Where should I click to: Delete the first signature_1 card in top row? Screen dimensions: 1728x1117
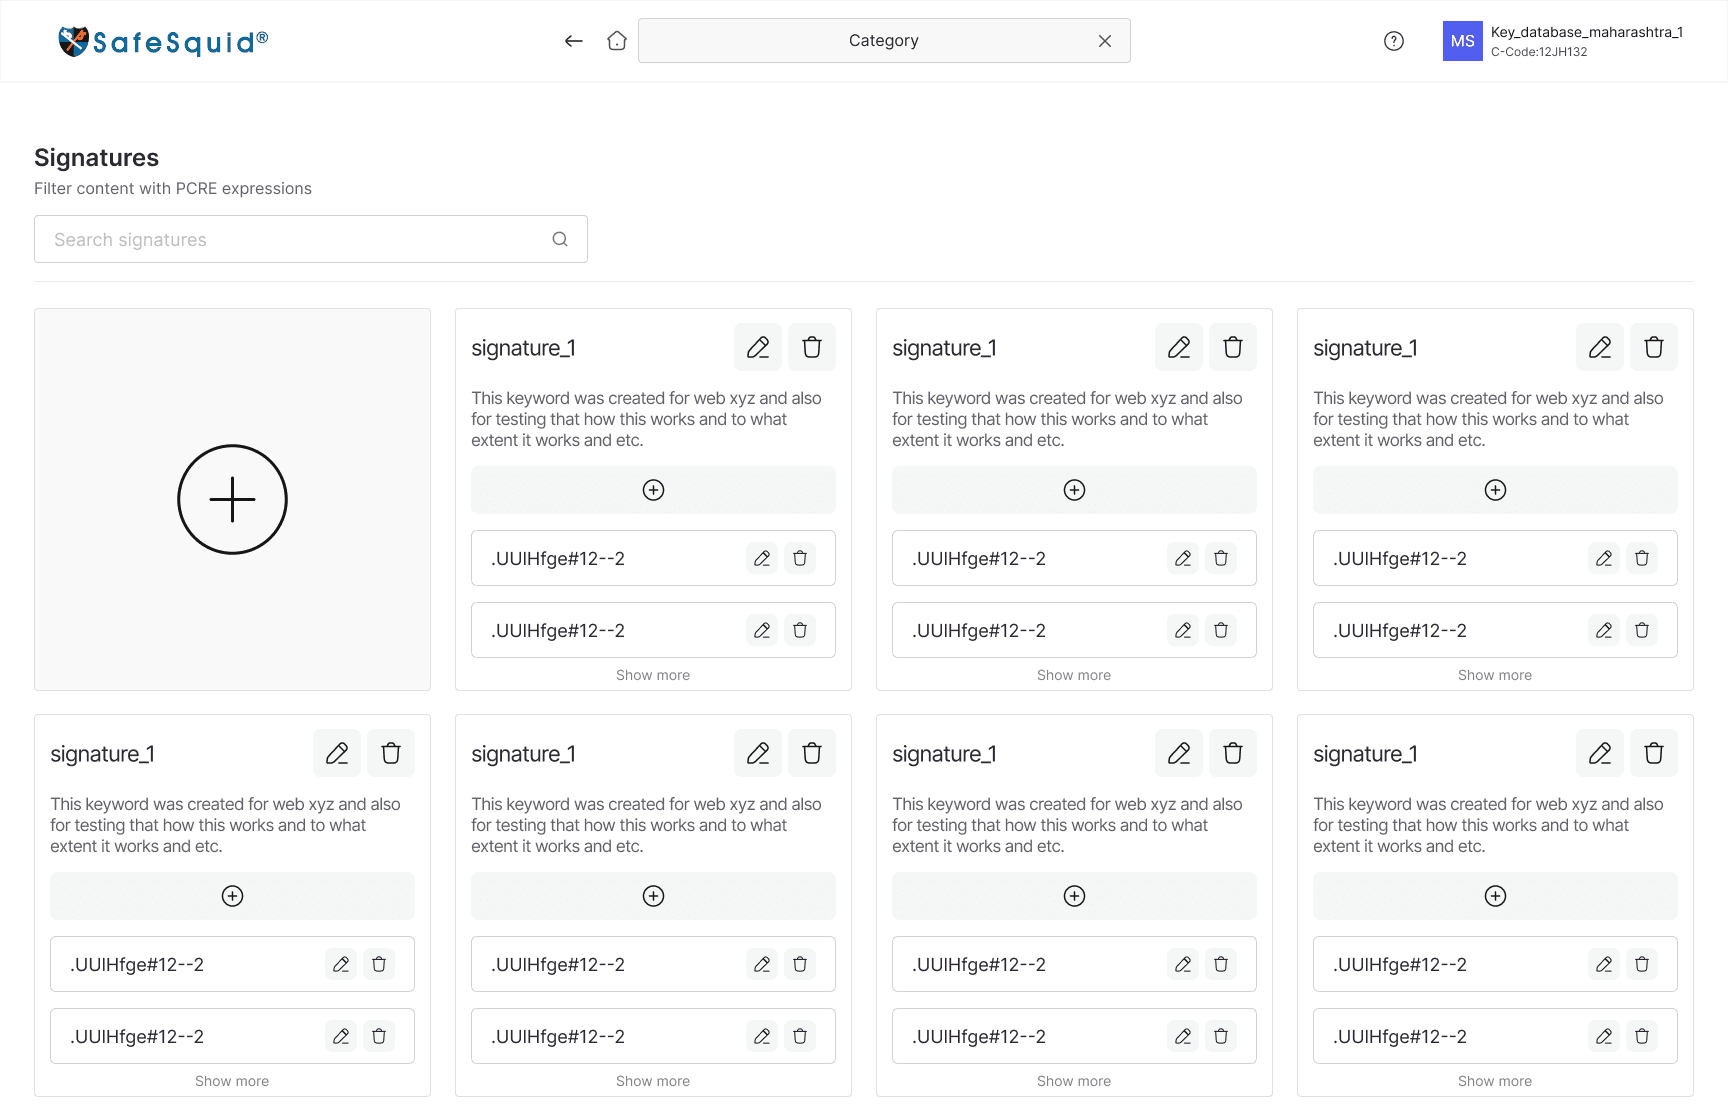(812, 347)
